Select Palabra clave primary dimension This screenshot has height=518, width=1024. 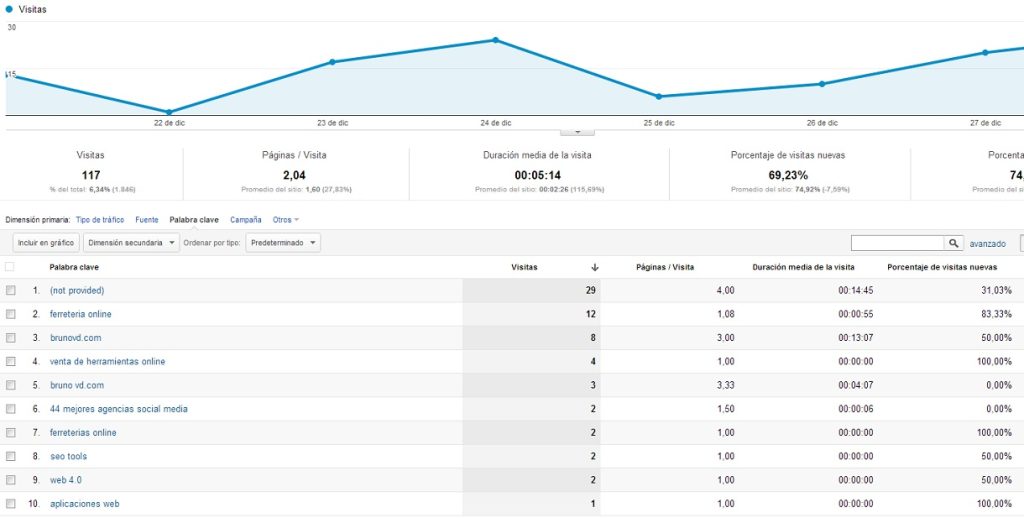(x=194, y=220)
